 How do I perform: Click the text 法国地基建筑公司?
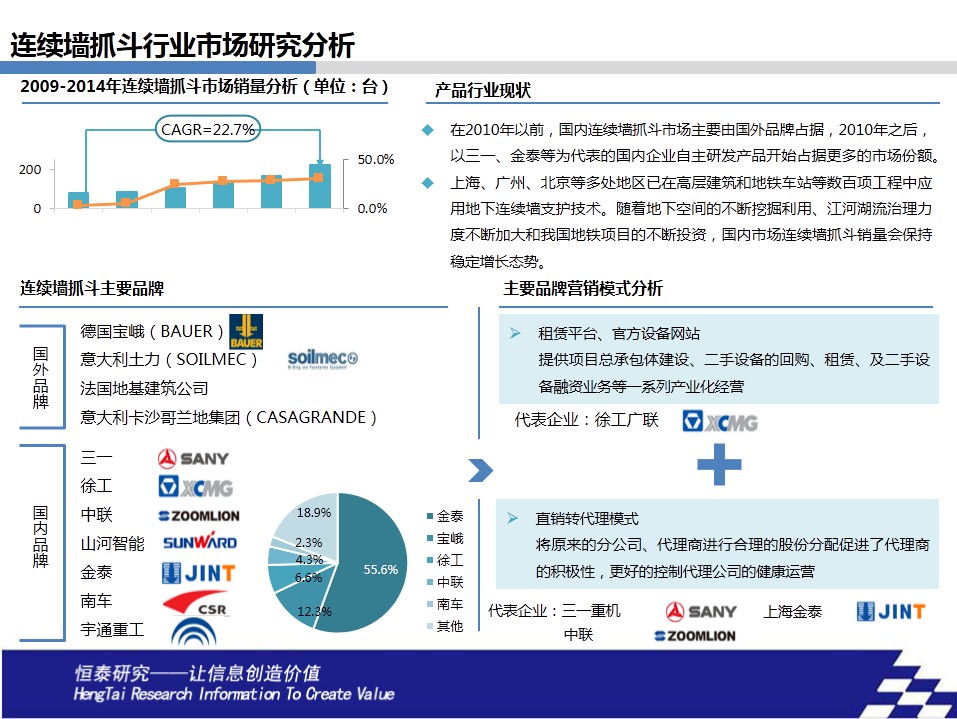pyautogui.click(x=144, y=388)
